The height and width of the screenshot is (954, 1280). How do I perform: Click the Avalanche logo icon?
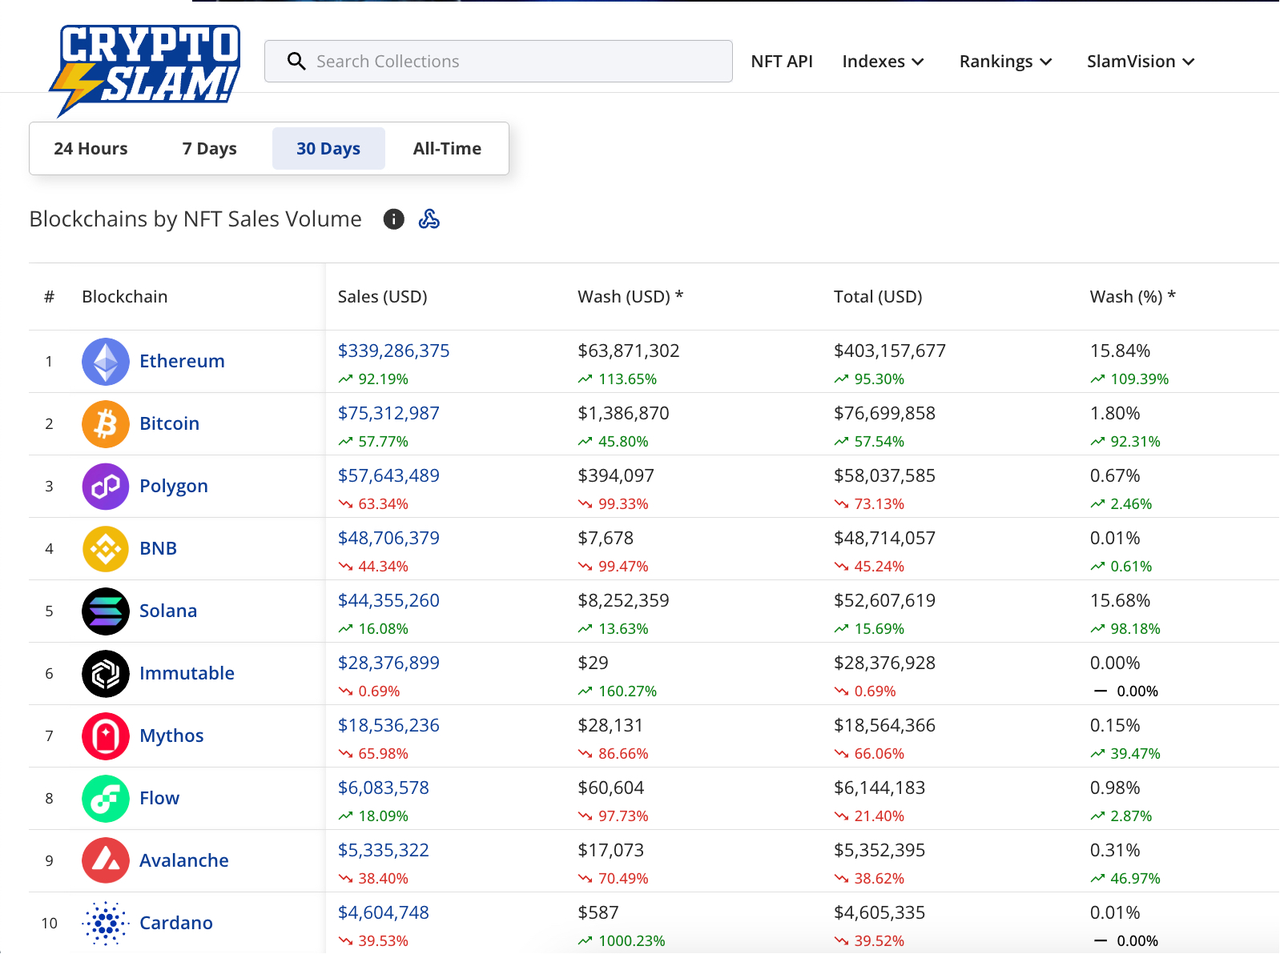click(105, 861)
